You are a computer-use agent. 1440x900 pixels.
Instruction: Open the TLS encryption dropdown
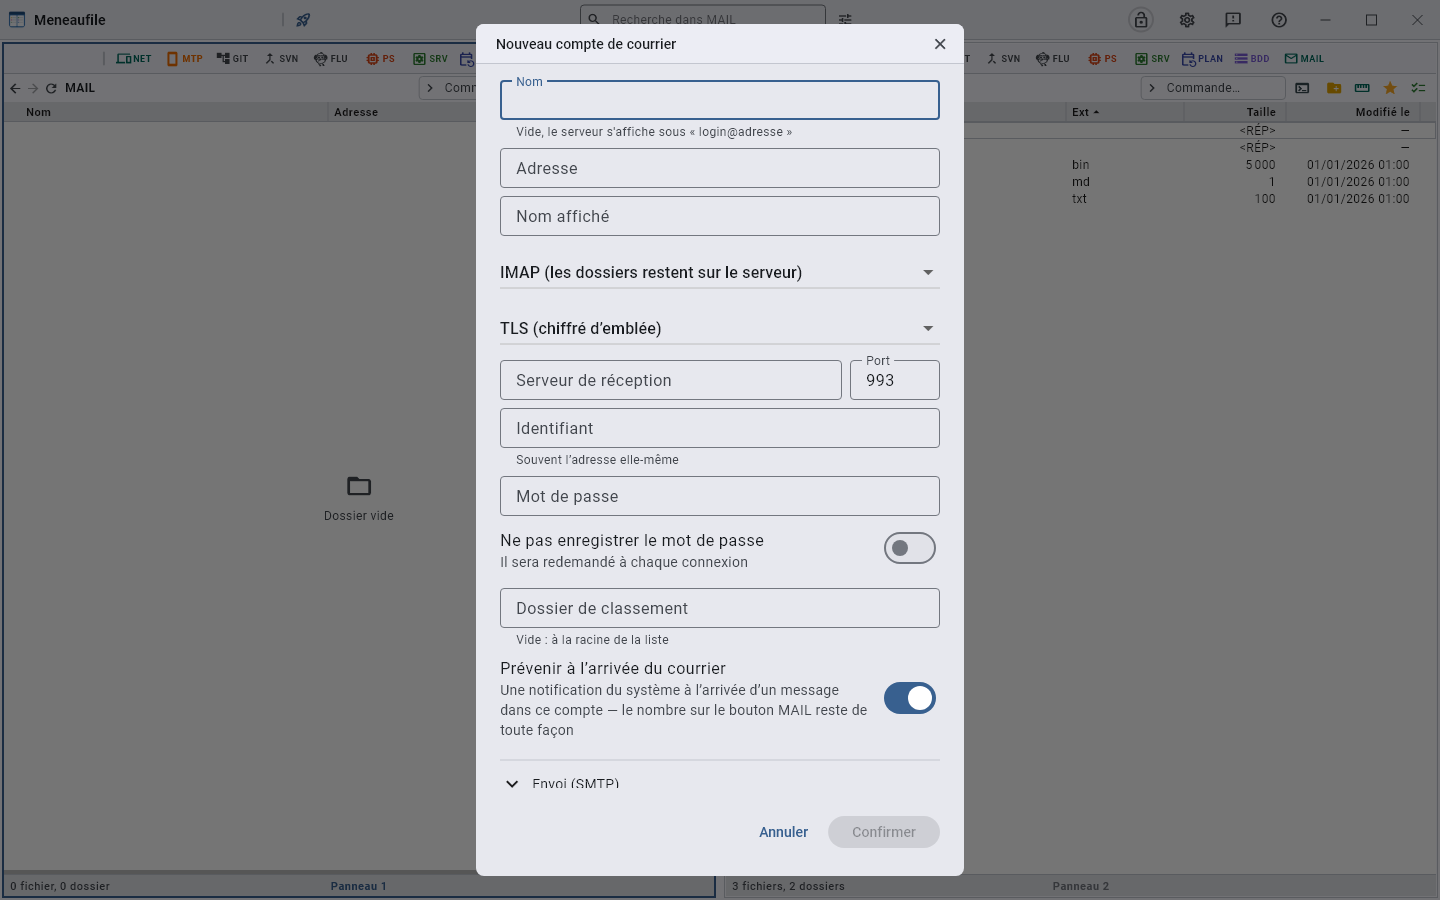pyautogui.click(x=720, y=328)
